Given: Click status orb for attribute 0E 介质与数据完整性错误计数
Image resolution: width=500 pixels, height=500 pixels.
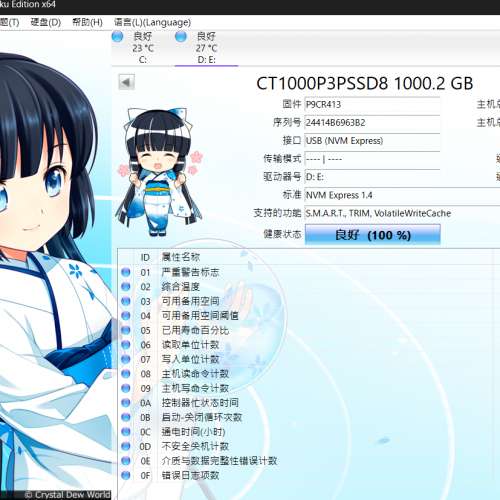Looking at the screenshot, I should tap(126, 461).
